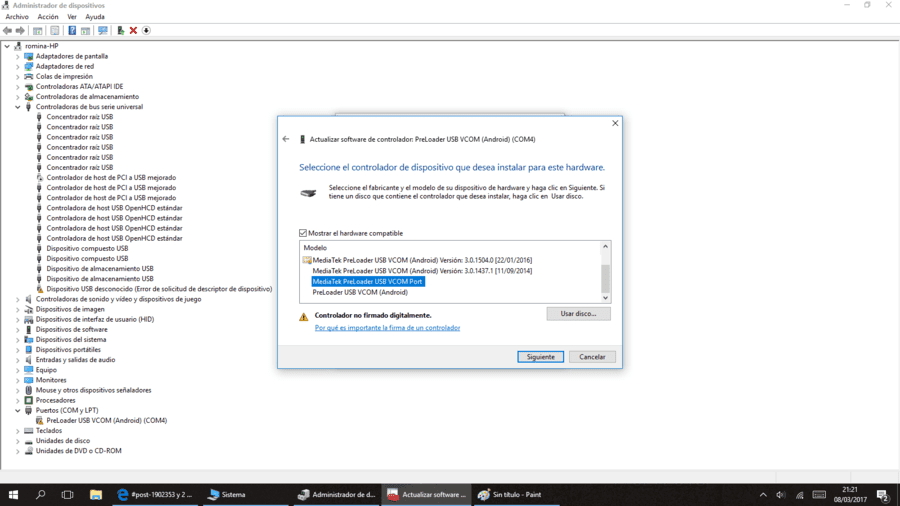This screenshot has width=900, height=506.
Task: Select Entradas y salidas de audio category
Action: click(x=75, y=360)
